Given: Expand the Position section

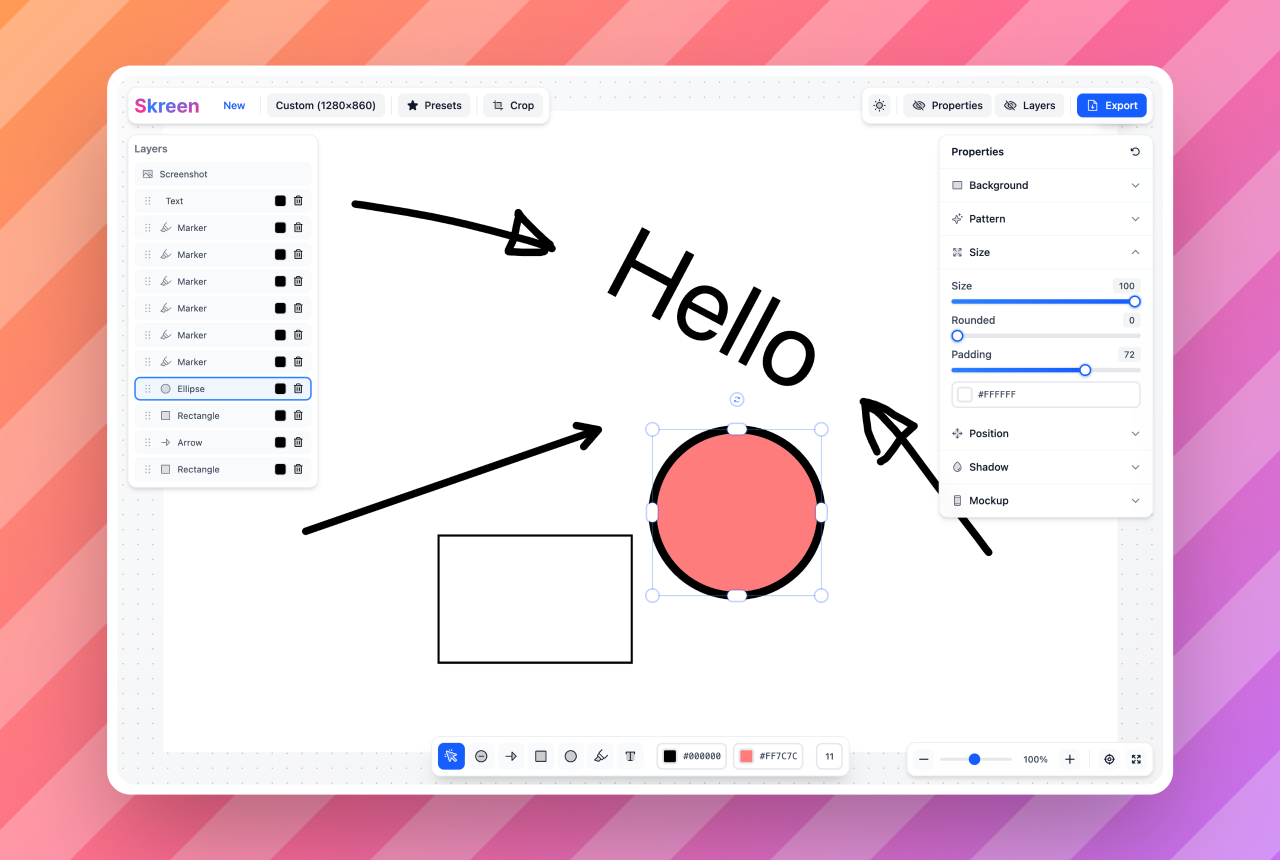Looking at the screenshot, I should (1046, 433).
